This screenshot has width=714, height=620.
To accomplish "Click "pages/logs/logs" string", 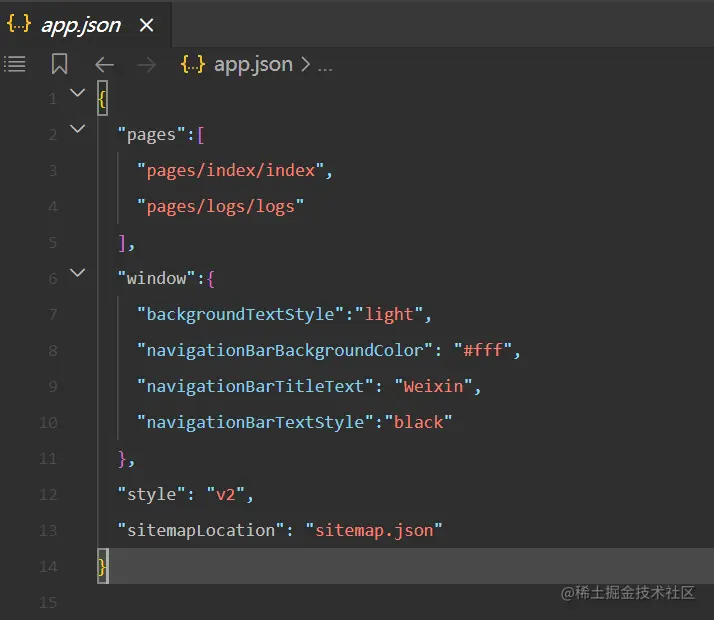I will [x=220, y=207].
